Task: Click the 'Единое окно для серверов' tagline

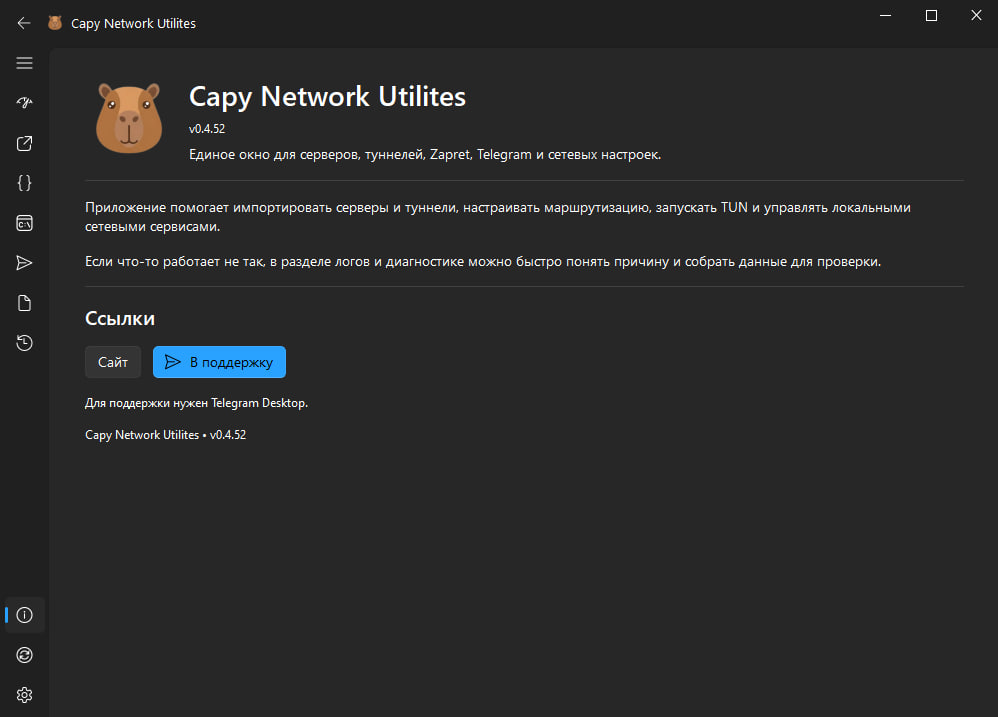Action: point(425,155)
